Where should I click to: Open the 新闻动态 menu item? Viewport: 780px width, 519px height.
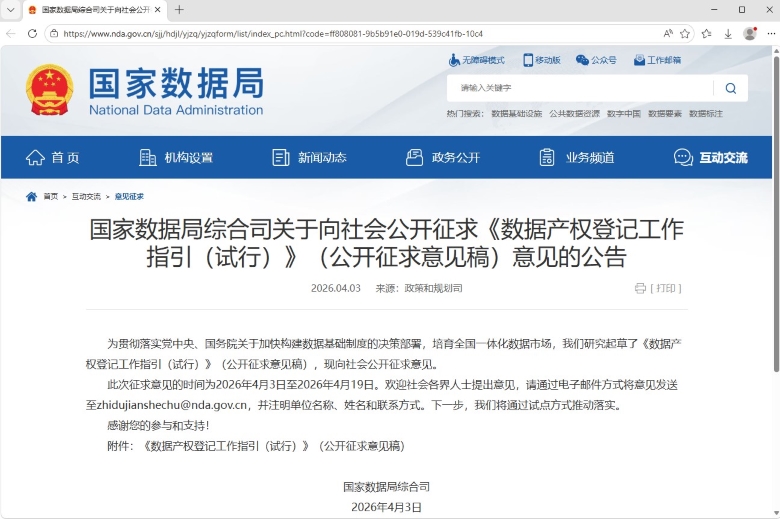(x=309, y=157)
